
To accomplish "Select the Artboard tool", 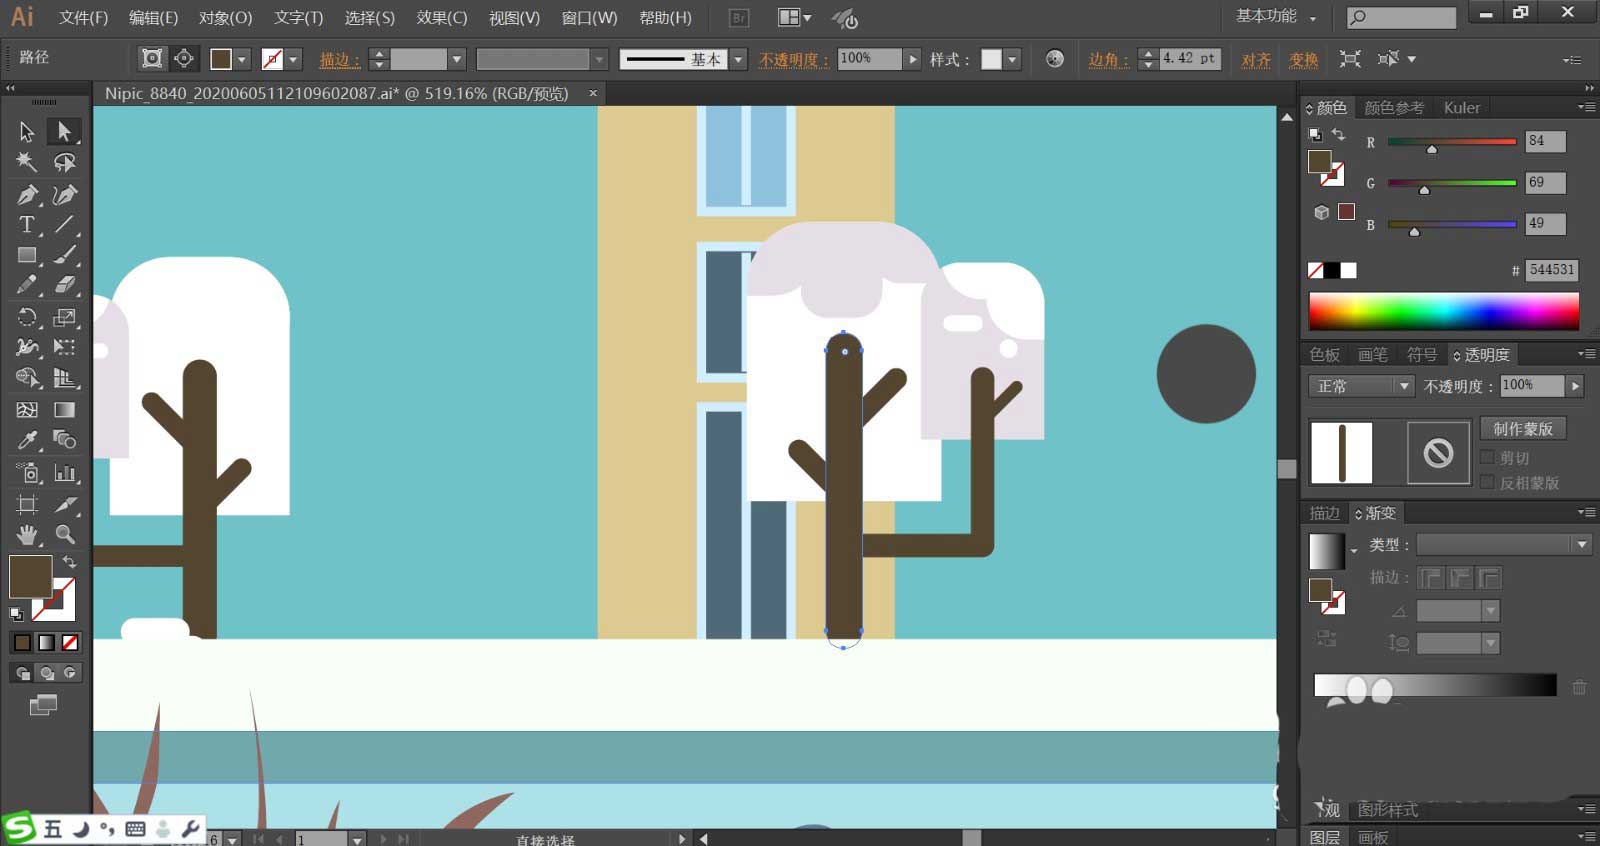I will pos(27,504).
